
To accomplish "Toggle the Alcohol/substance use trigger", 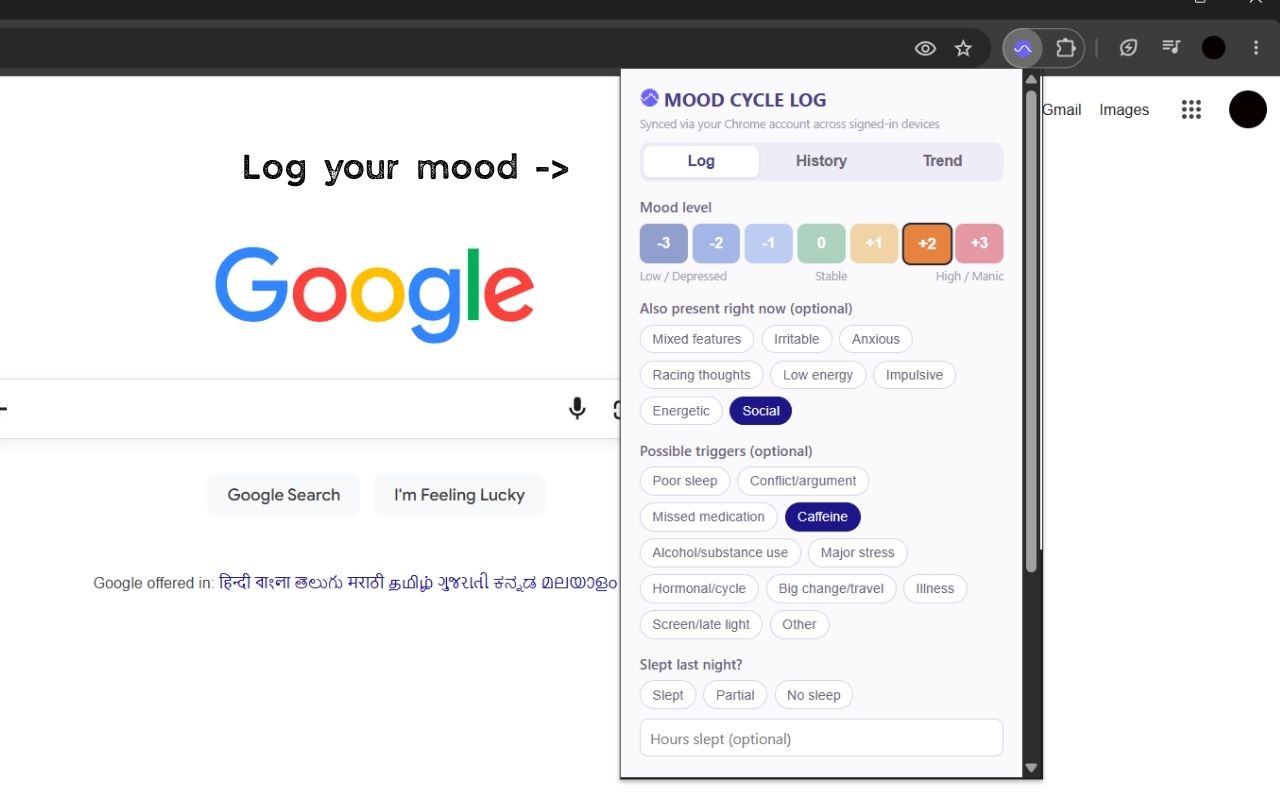I will [x=720, y=553].
